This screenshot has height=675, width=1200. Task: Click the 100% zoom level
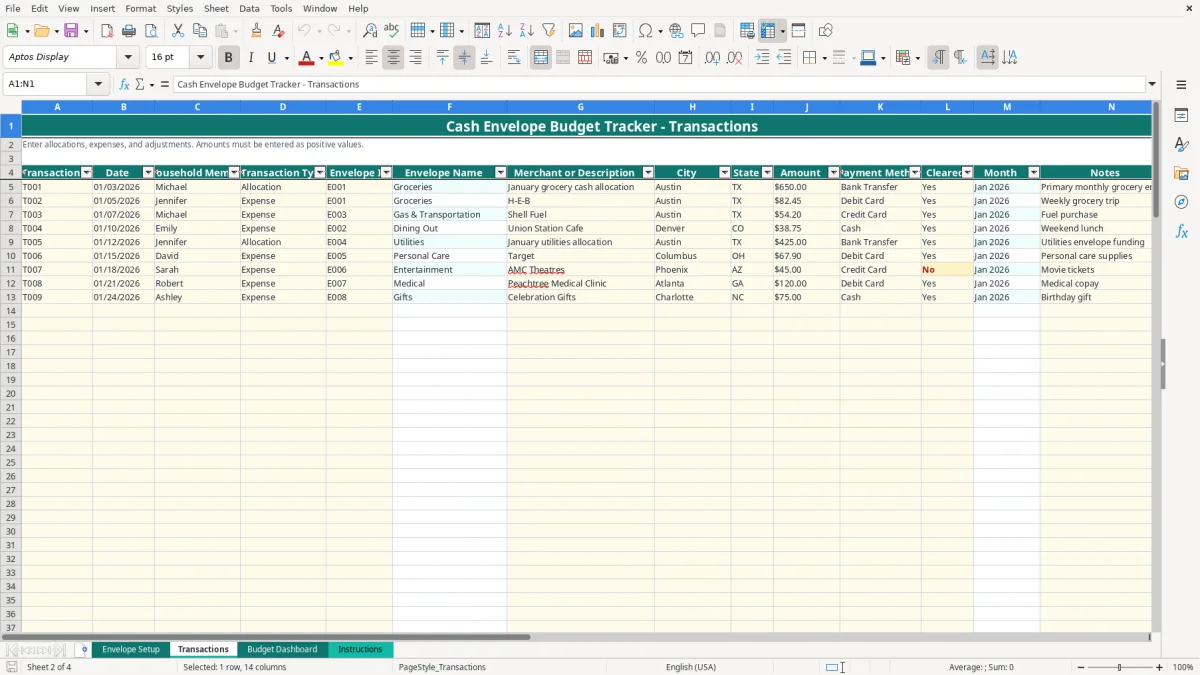(1183, 667)
